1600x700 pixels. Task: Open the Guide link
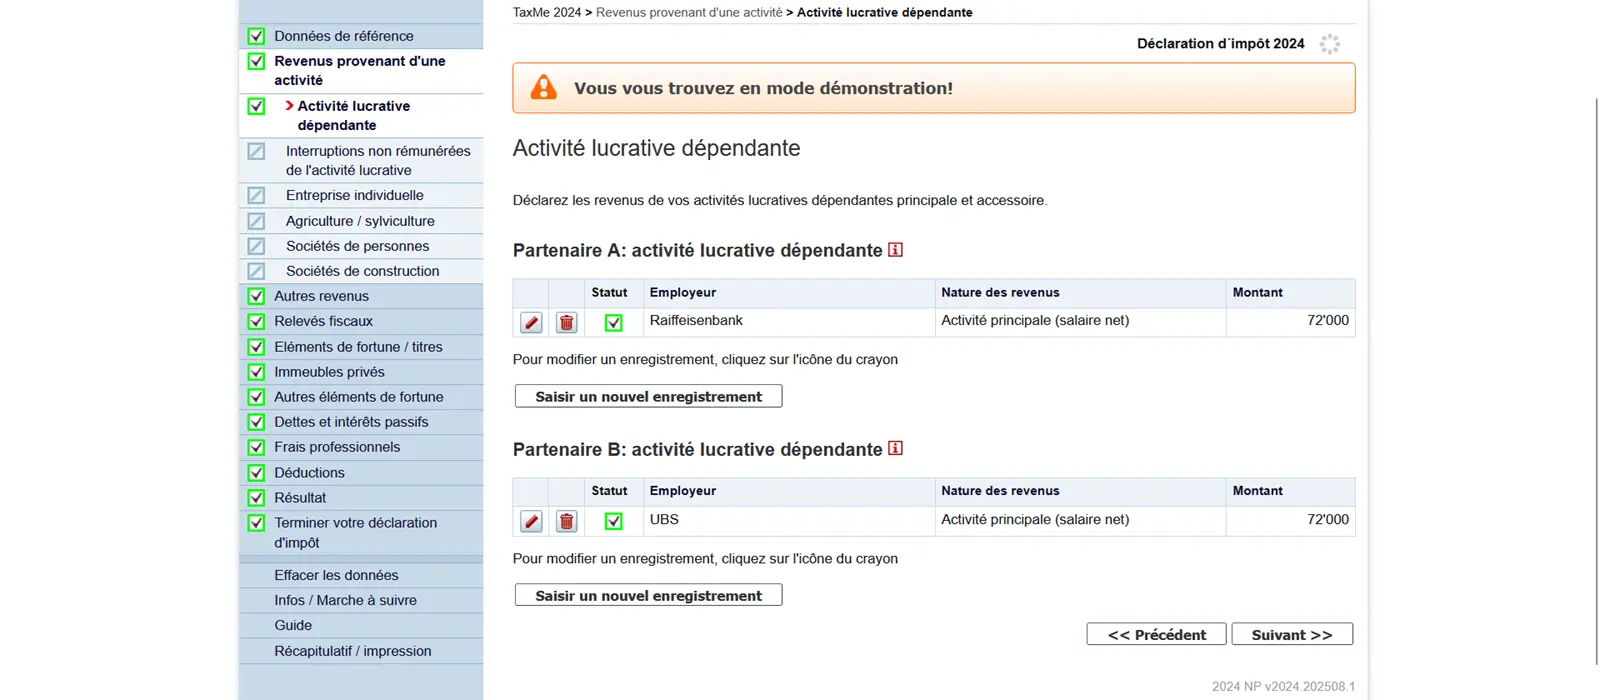(x=293, y=625)
